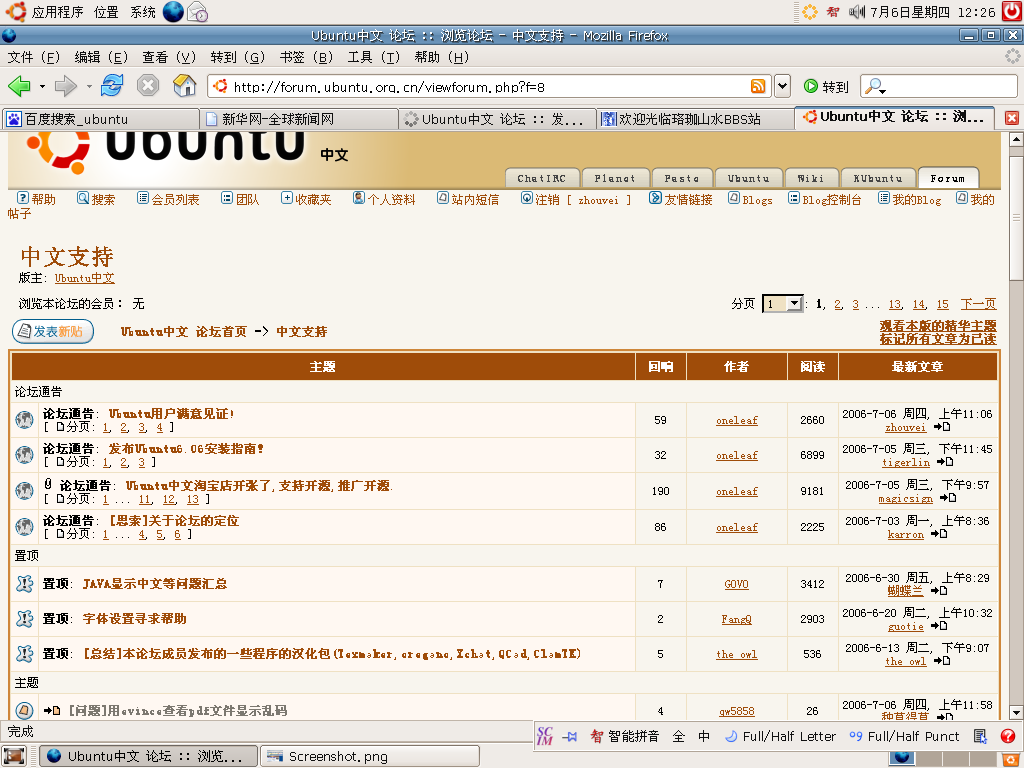This screenshot has height=768, width=1024.
Task: Open 收藏夹 favorites link
Action: coord(306,199)
